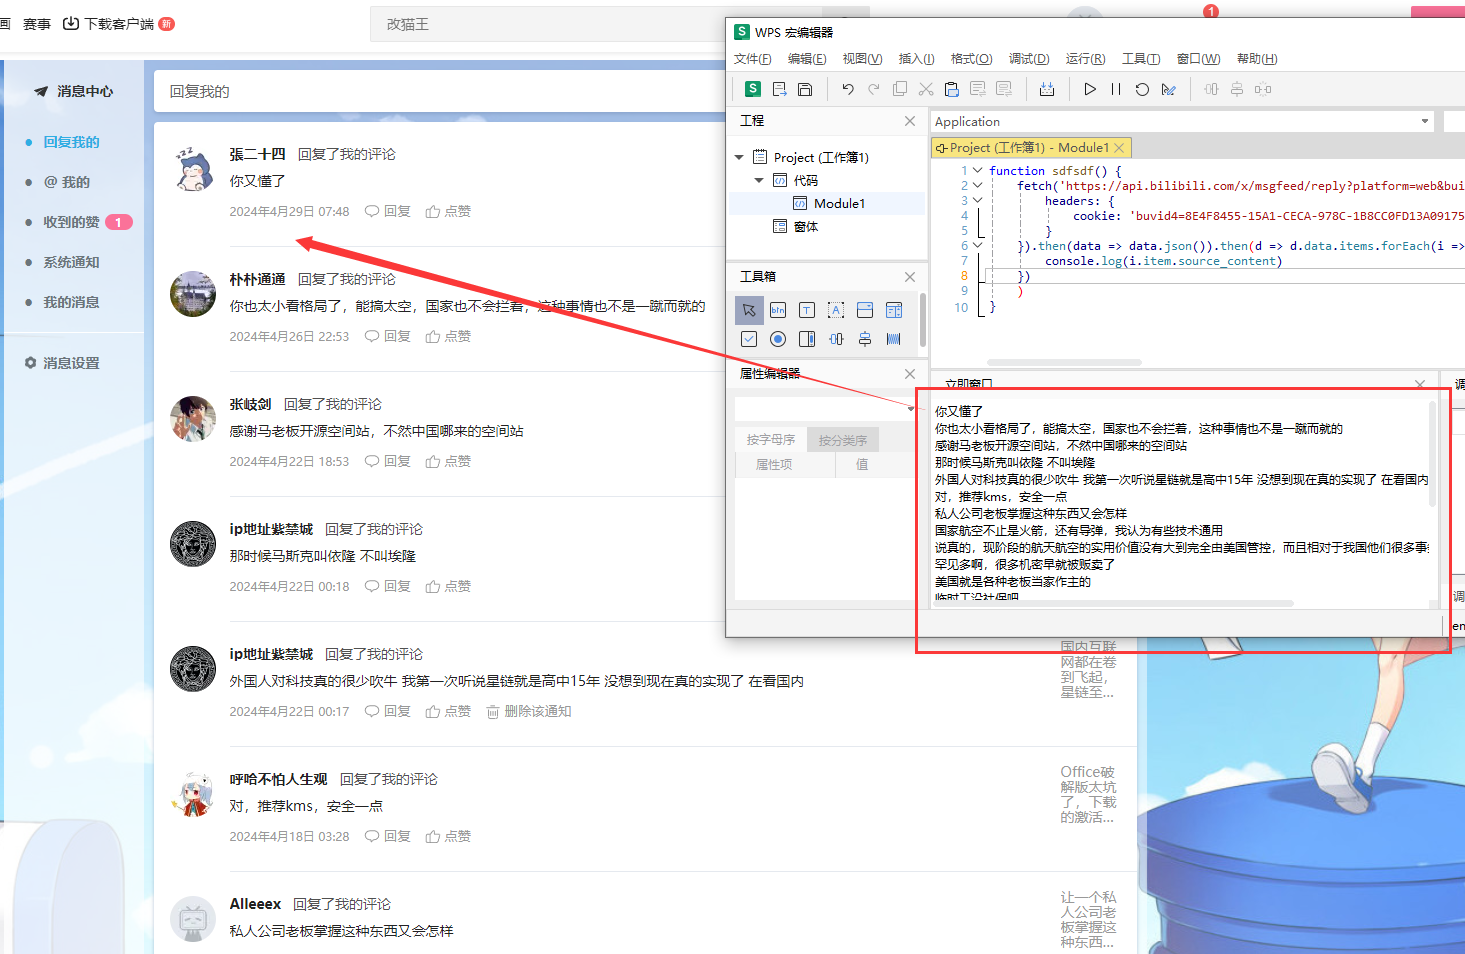The image size is (1465, 954).
Task: Open 回复我的 in bilibili message sidebar
Action: pos(71,142)
